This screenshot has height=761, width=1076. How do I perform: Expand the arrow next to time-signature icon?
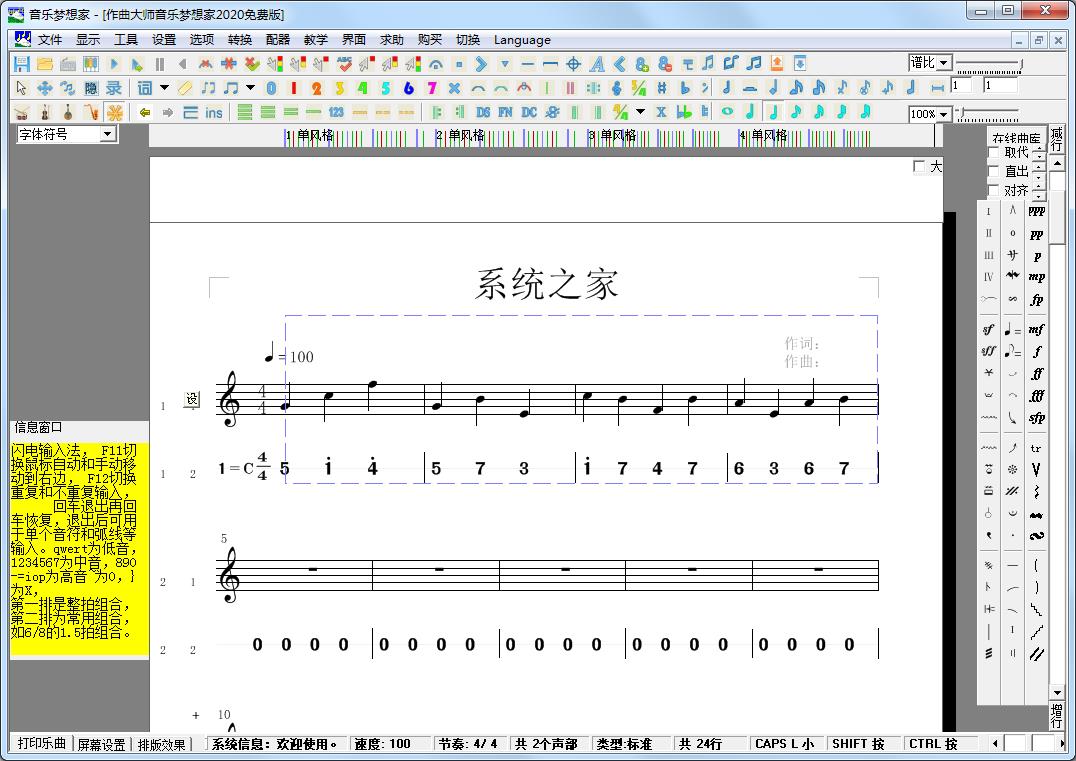coord(640,112)
